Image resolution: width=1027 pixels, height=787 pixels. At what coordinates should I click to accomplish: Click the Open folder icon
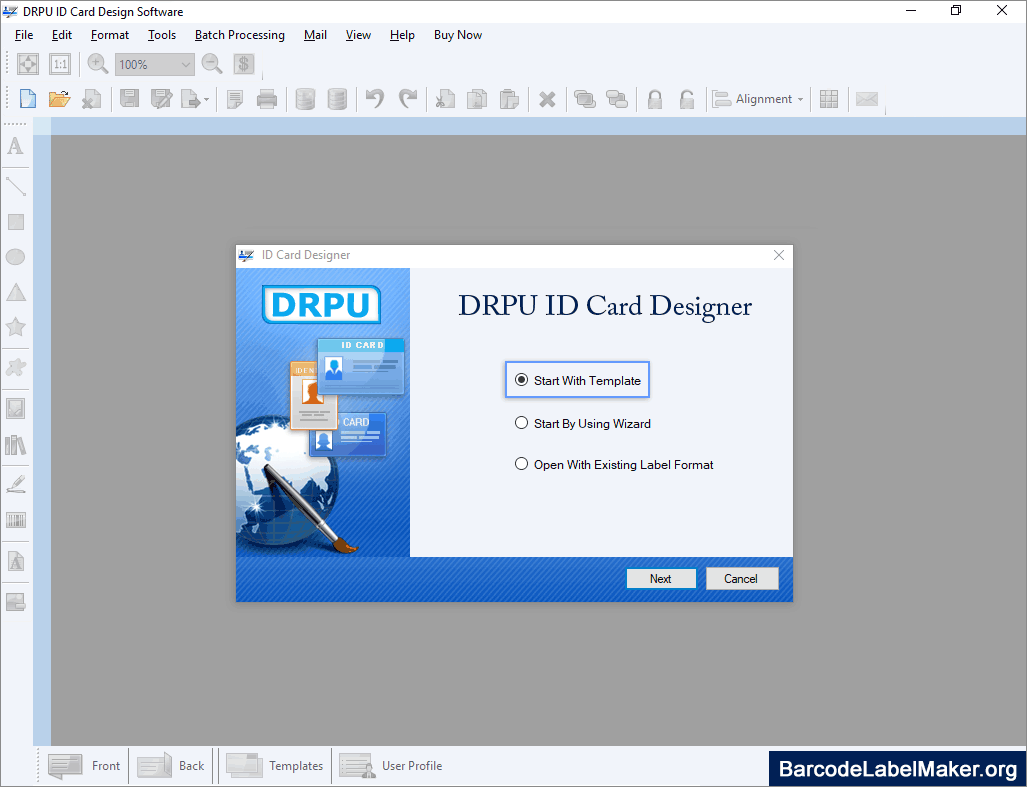pyautogui.click(x=59, y=99)
